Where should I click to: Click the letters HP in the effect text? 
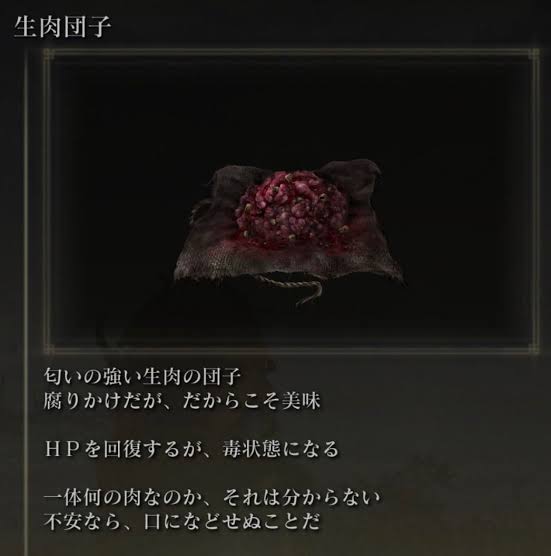(62, 450)
